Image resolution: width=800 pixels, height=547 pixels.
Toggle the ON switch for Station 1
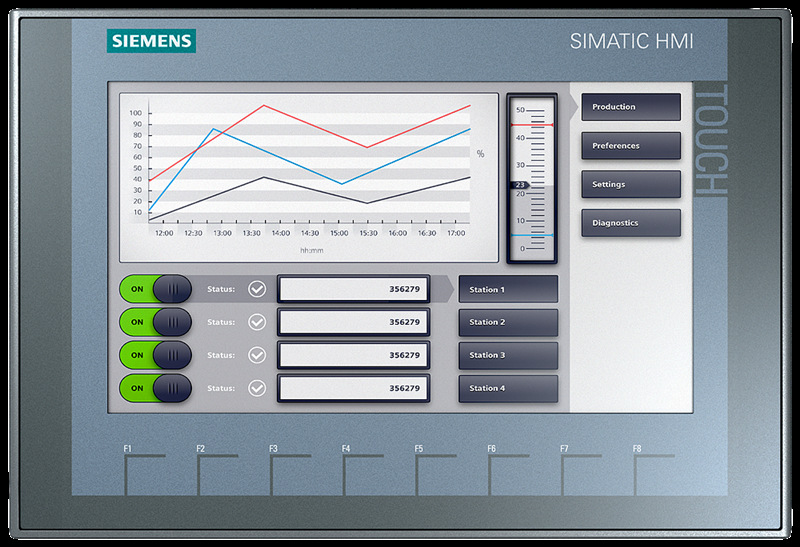(155, 289)
